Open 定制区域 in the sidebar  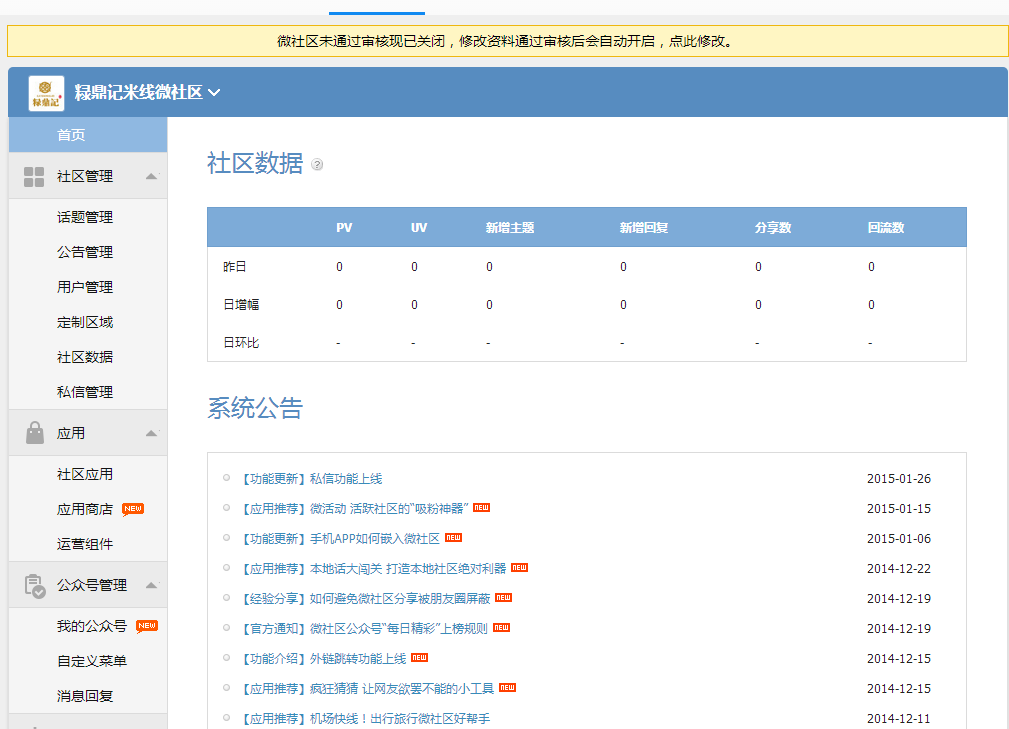pos(85,322)
